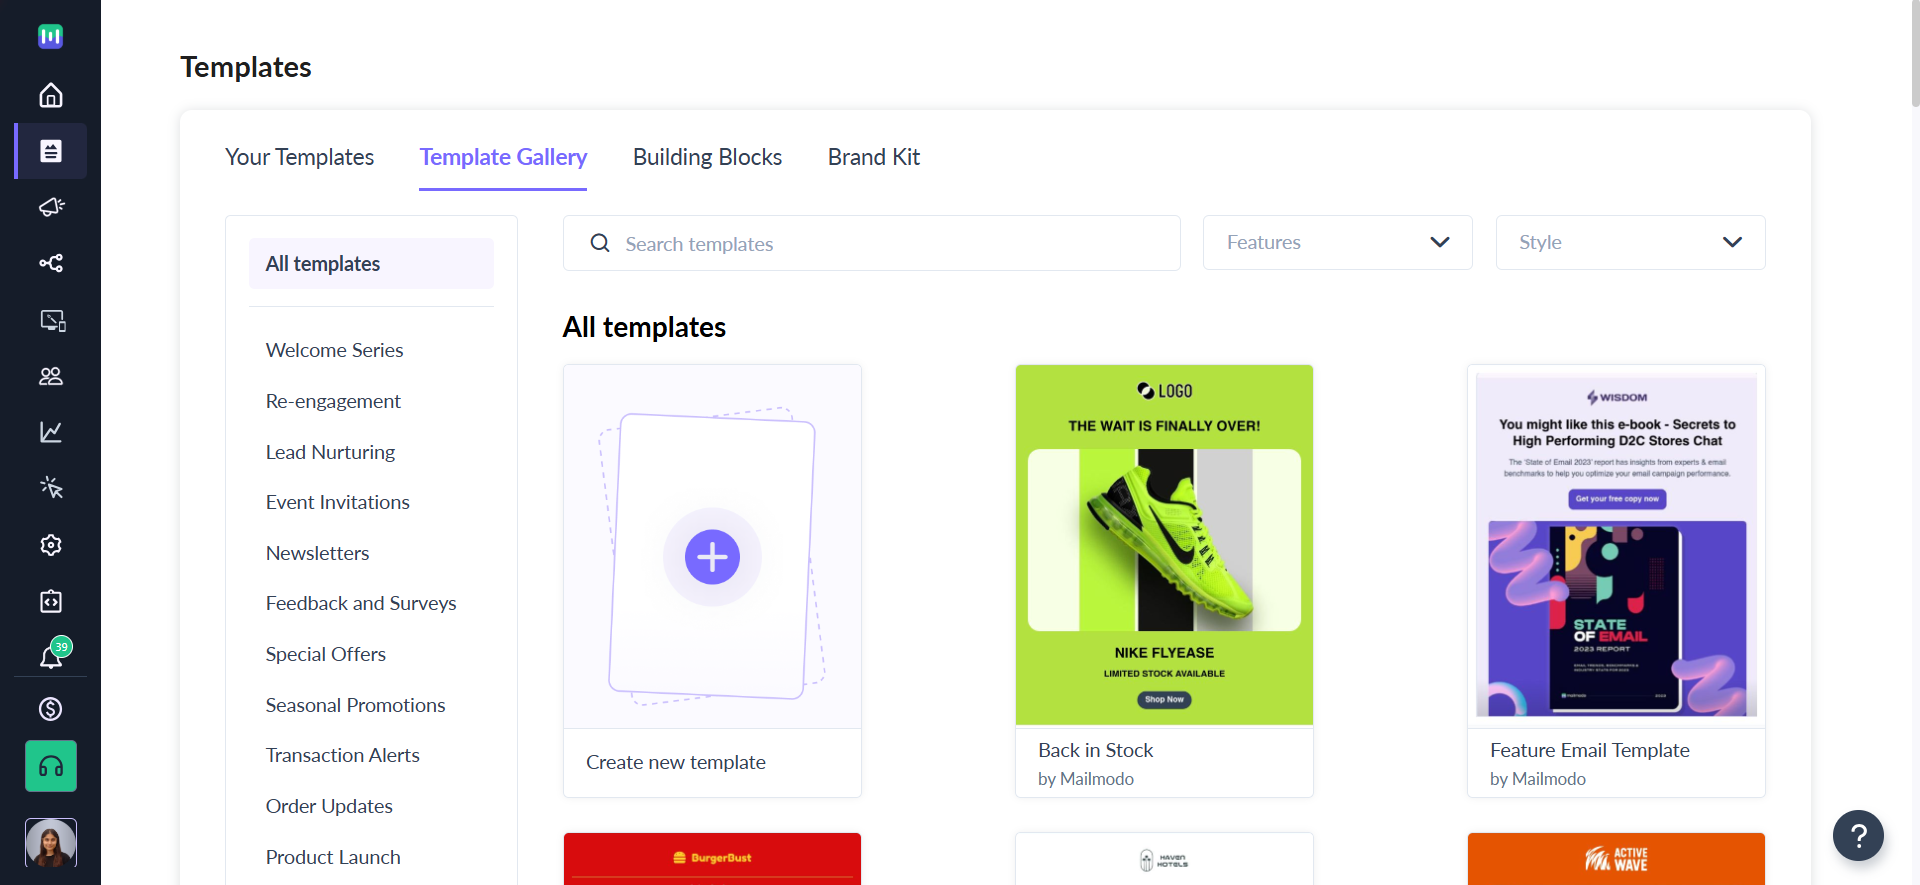The width and height of the screenshot is (1920, 885).
Task: Click the green headset support icon
Action: coord(51,766)
